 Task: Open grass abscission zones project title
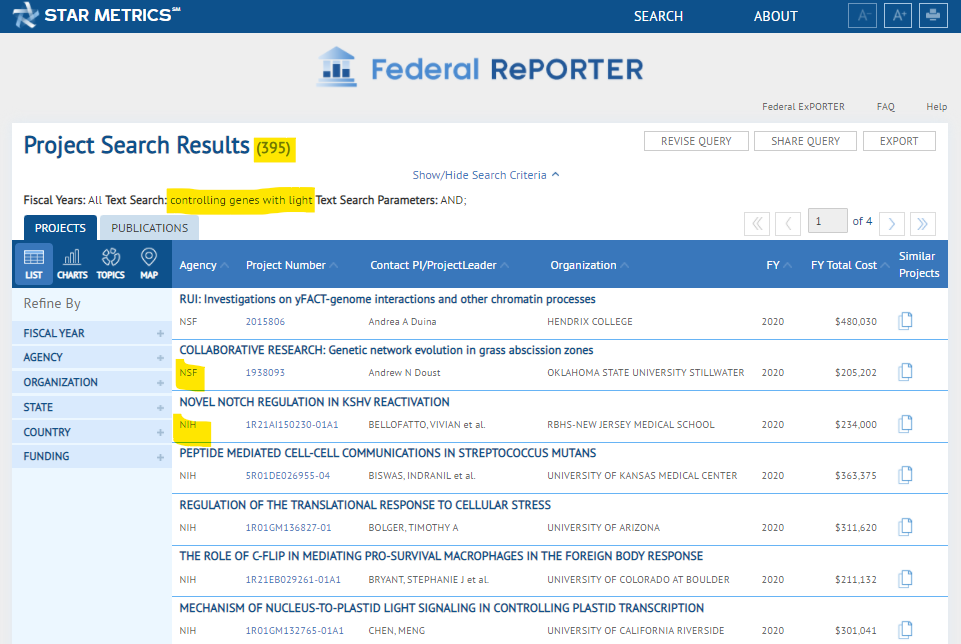(x=386, y=350)
